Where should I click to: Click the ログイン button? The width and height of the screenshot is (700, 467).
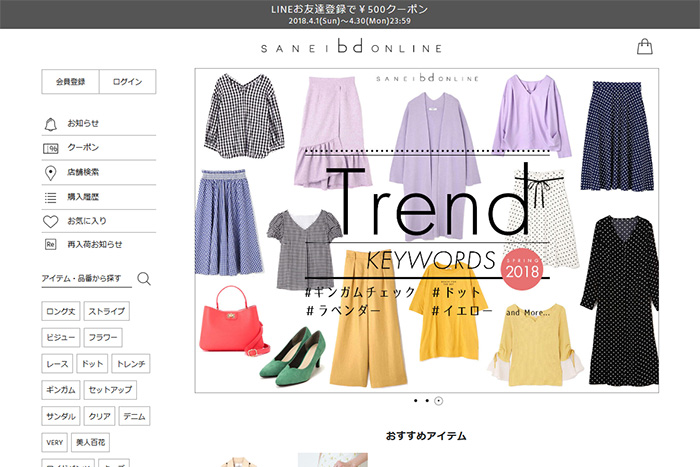point(128,82)
